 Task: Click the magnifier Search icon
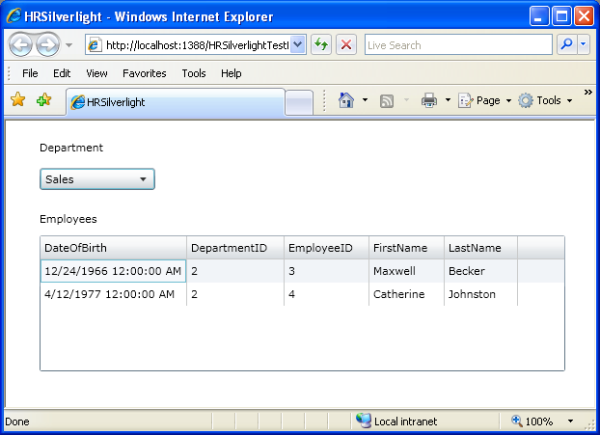pyautogui.click(x=567, y=45)
